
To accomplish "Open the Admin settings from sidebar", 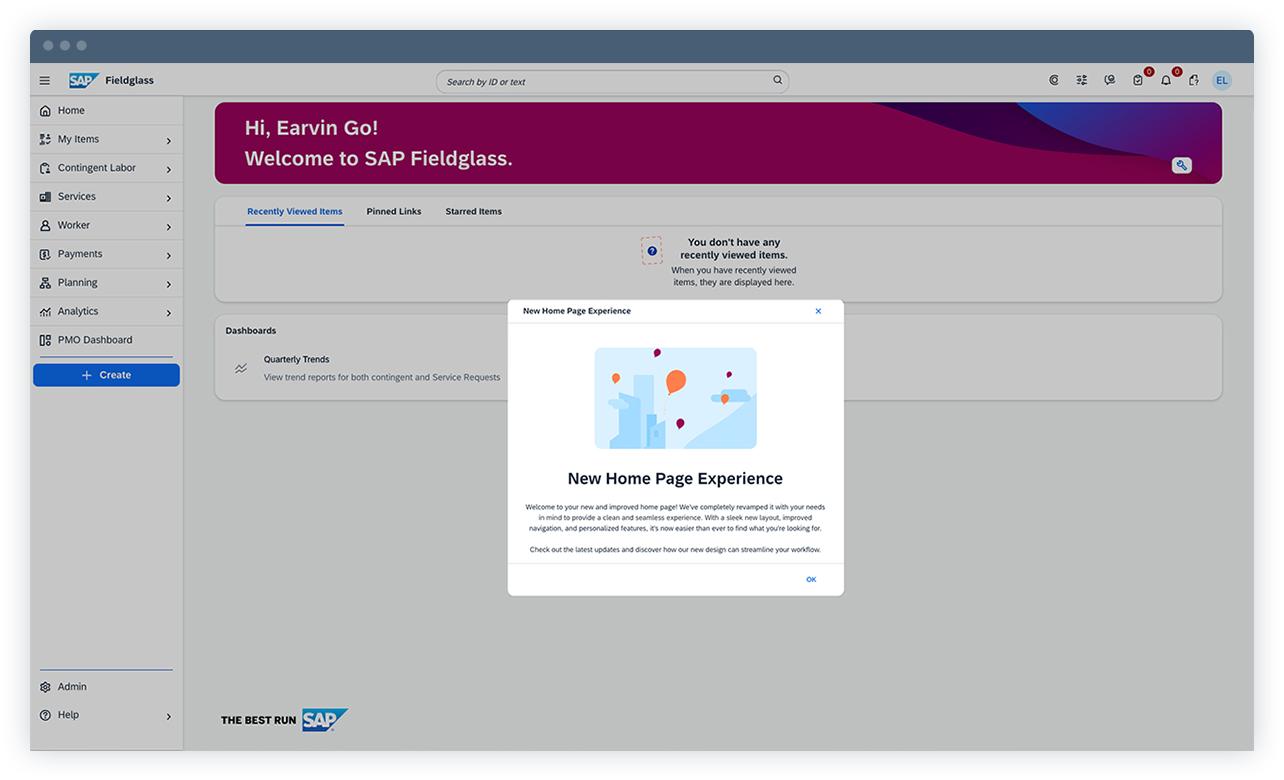I will 70,687.
